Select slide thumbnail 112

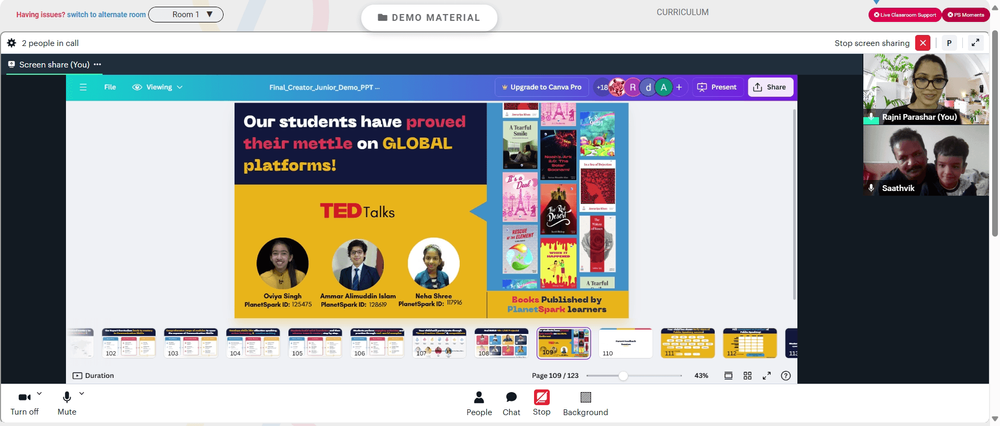(x=750, y=343)
